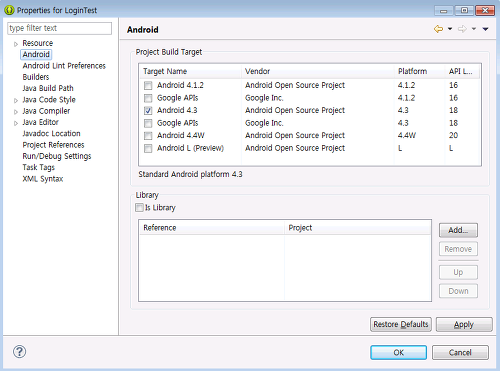Open XML Syntax page
Viewport: 500px width, 371px height.
[43, 179]
